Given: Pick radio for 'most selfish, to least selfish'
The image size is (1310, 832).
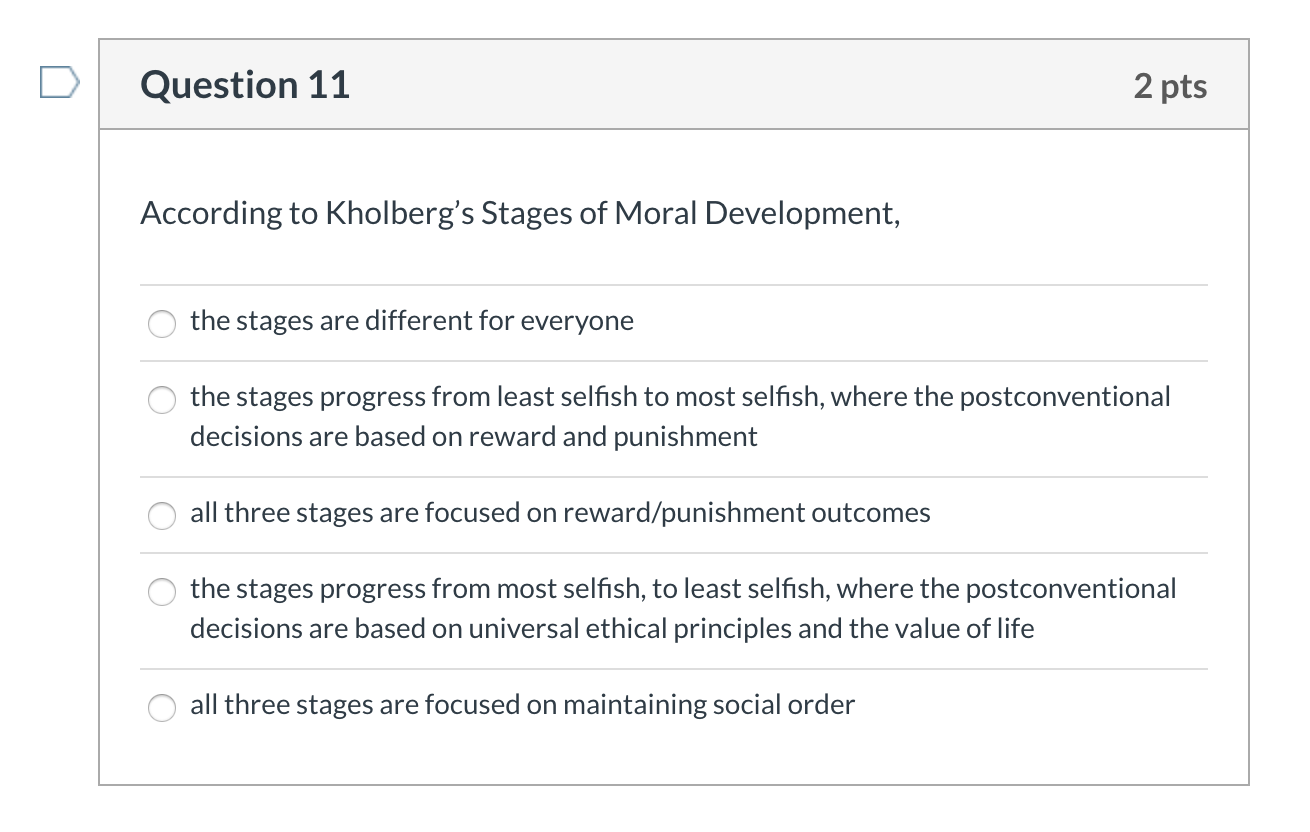Looking at the screenshot, I should (x=161, y=591).
